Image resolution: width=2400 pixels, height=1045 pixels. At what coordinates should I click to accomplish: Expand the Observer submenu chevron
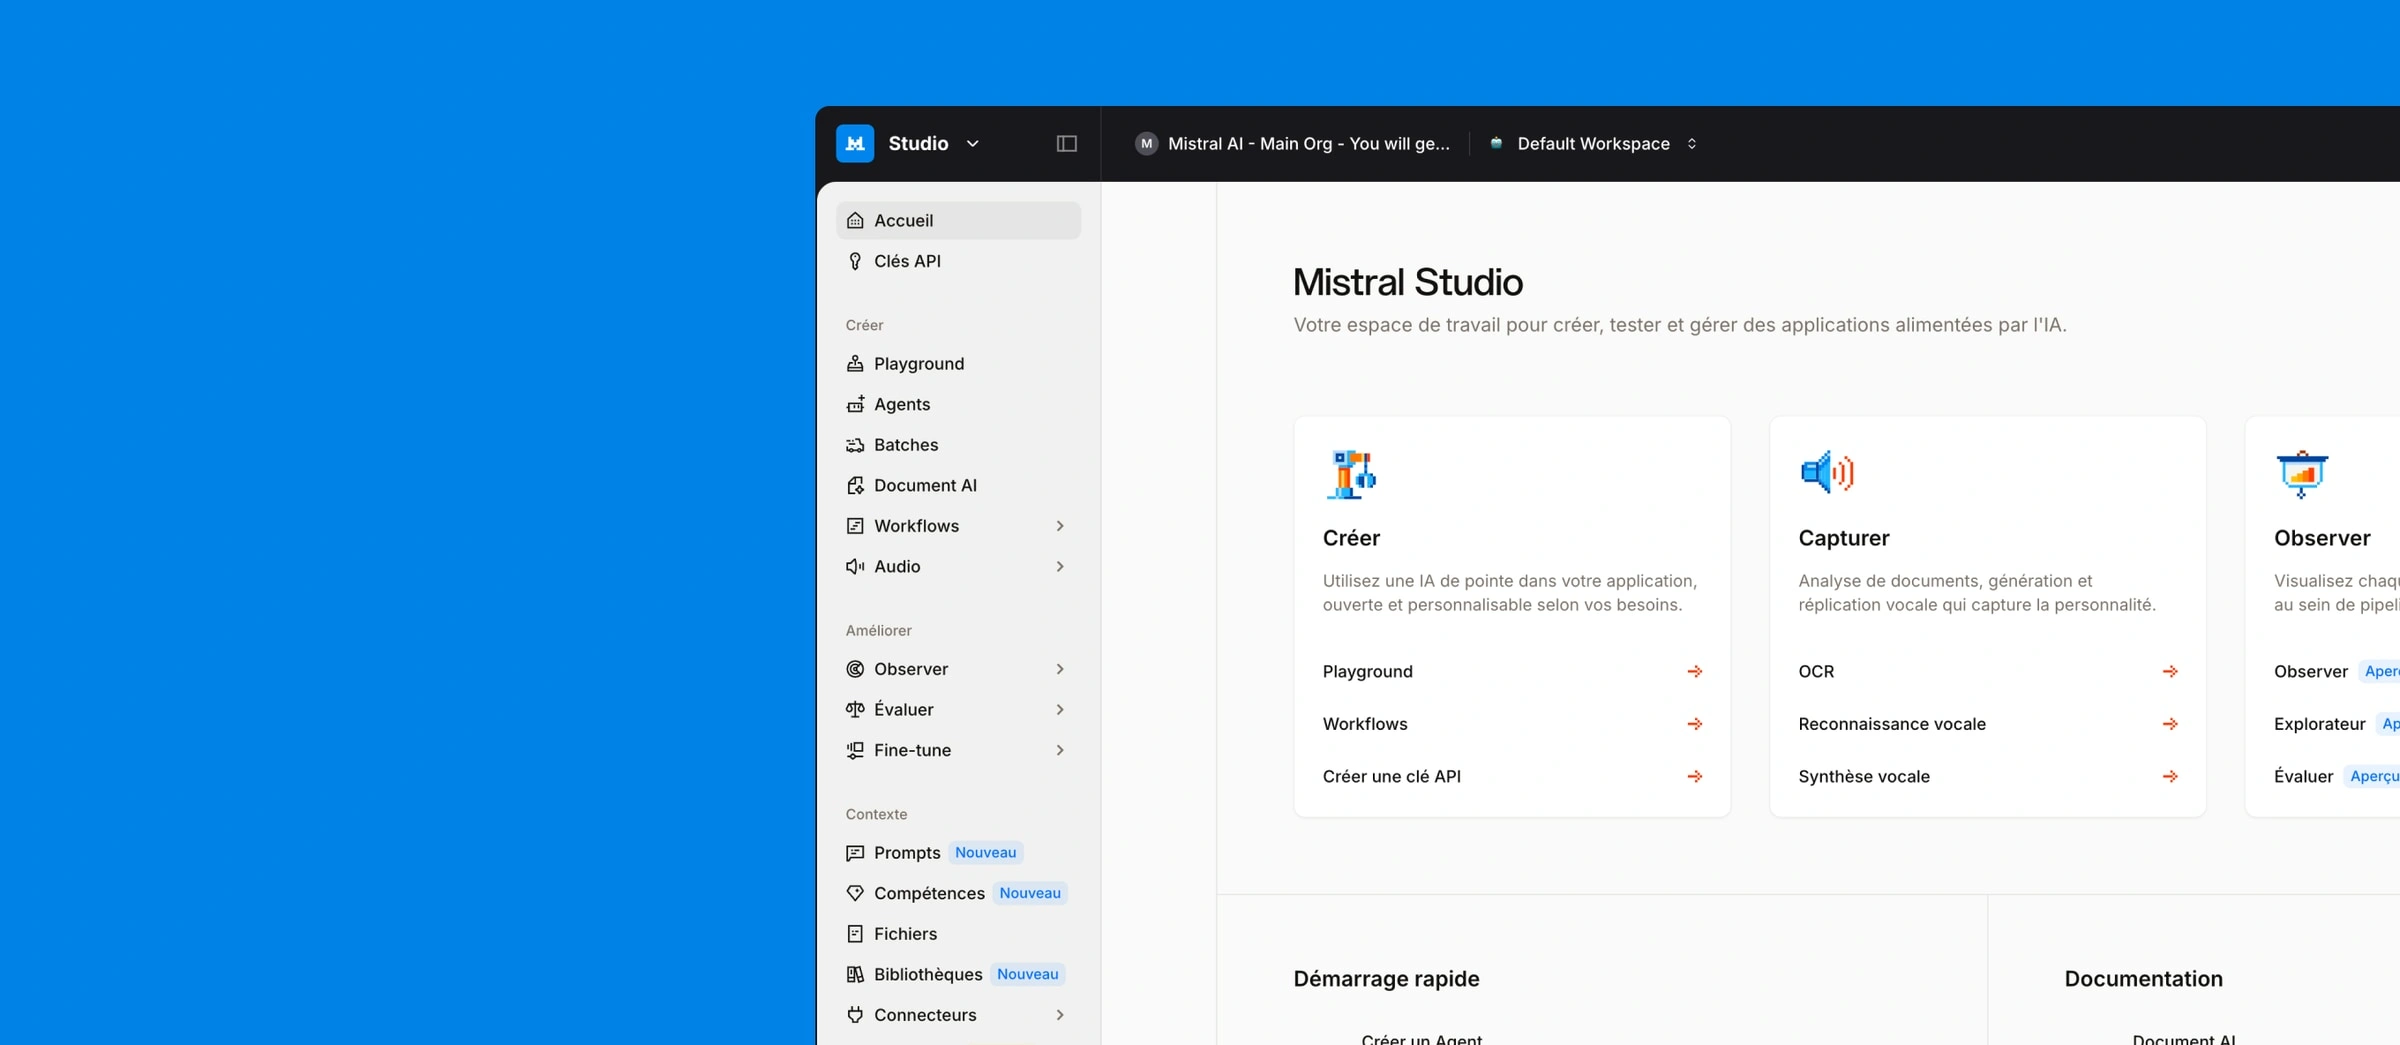click(x=1060, y=669)
